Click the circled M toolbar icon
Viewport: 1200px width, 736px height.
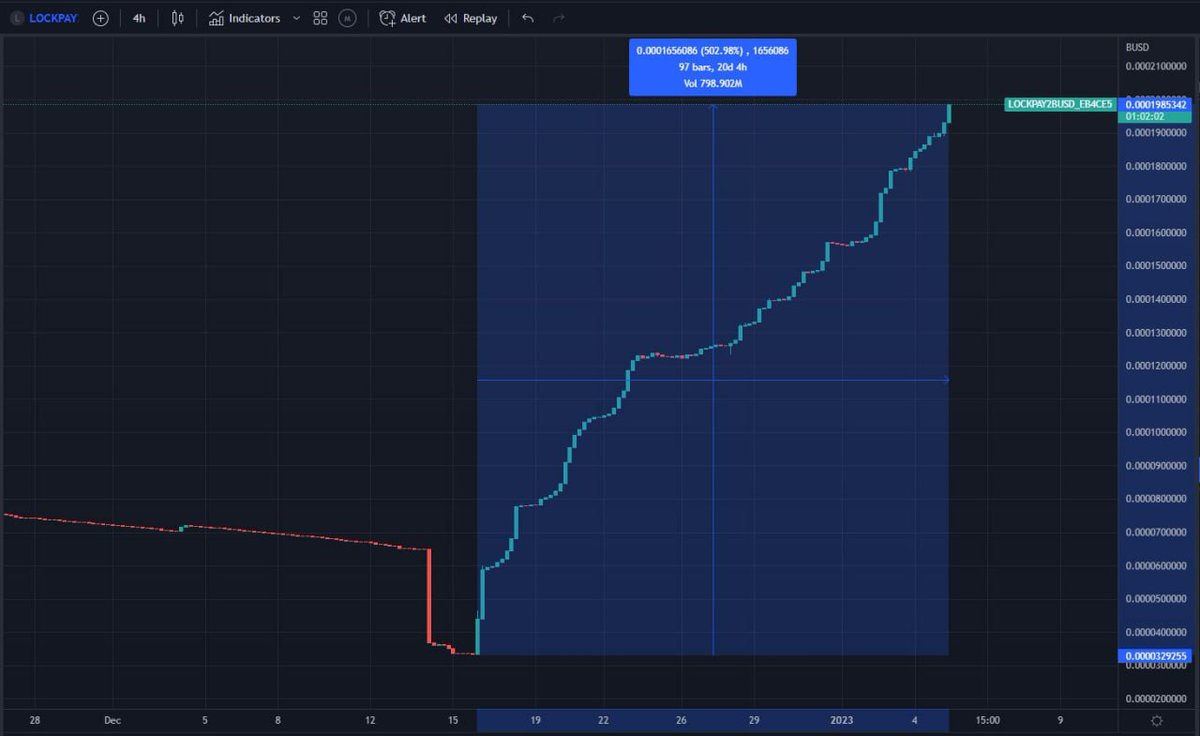(347, 18)
